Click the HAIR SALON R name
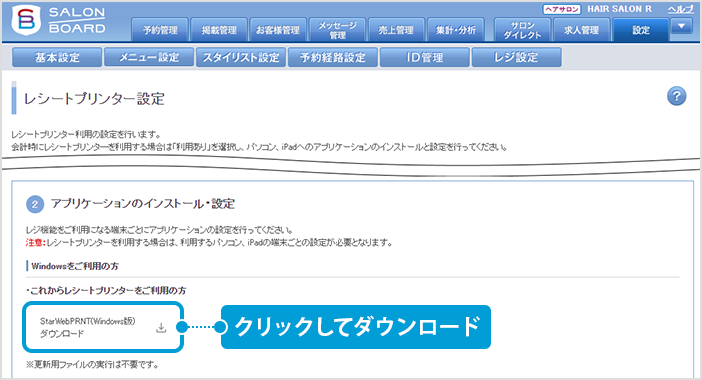 (619, 9)
